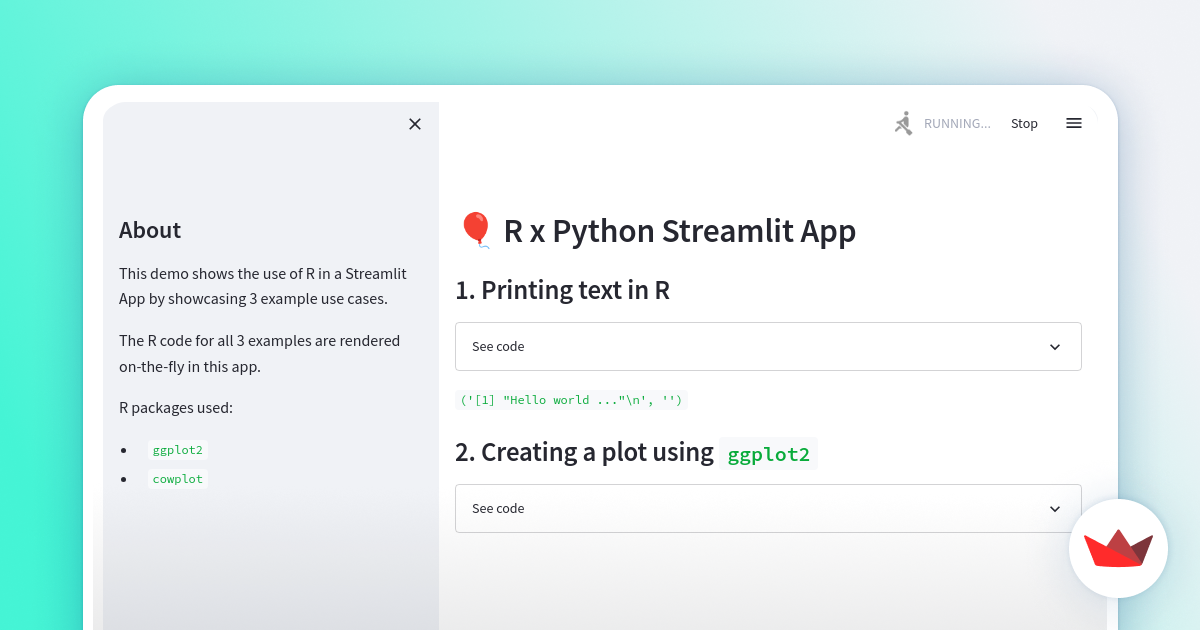Expand the See code section under the ggplot2 heading

(x=768, y=508)
